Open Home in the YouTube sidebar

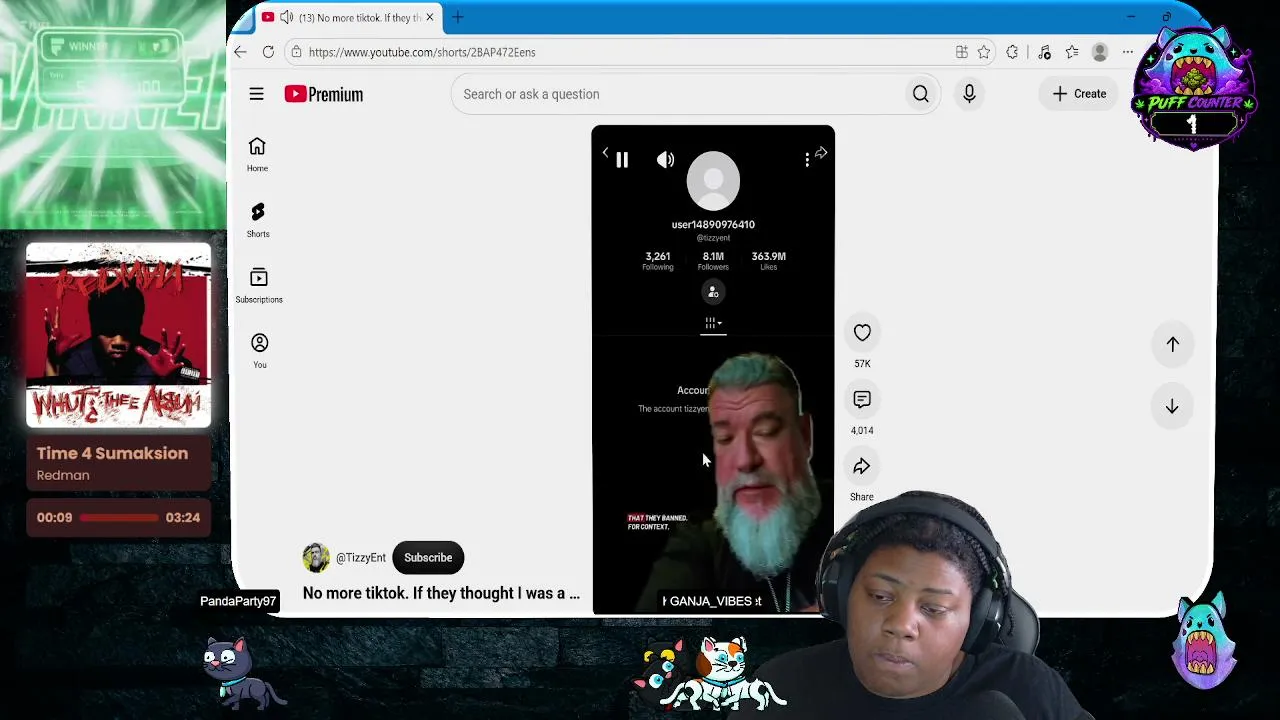[x=257, y=154]
